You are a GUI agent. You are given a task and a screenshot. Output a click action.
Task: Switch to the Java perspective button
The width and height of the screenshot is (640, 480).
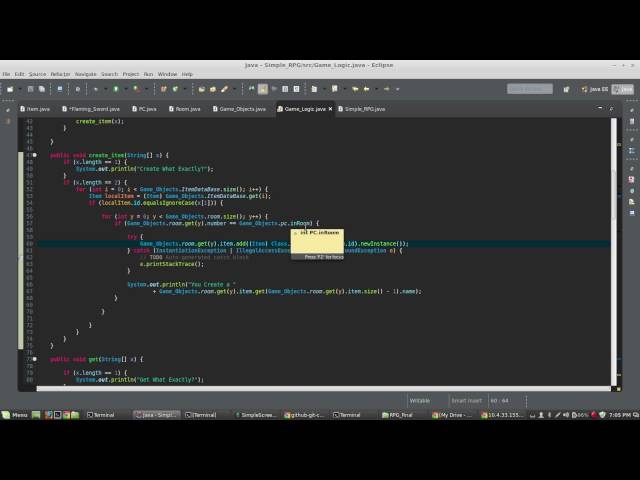pyautogui.click(x=623, y=89)
